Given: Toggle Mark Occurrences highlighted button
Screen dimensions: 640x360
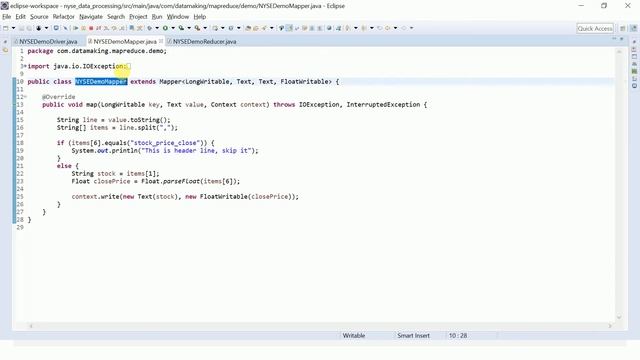Looking at the screenshot, I should [289, 28].
